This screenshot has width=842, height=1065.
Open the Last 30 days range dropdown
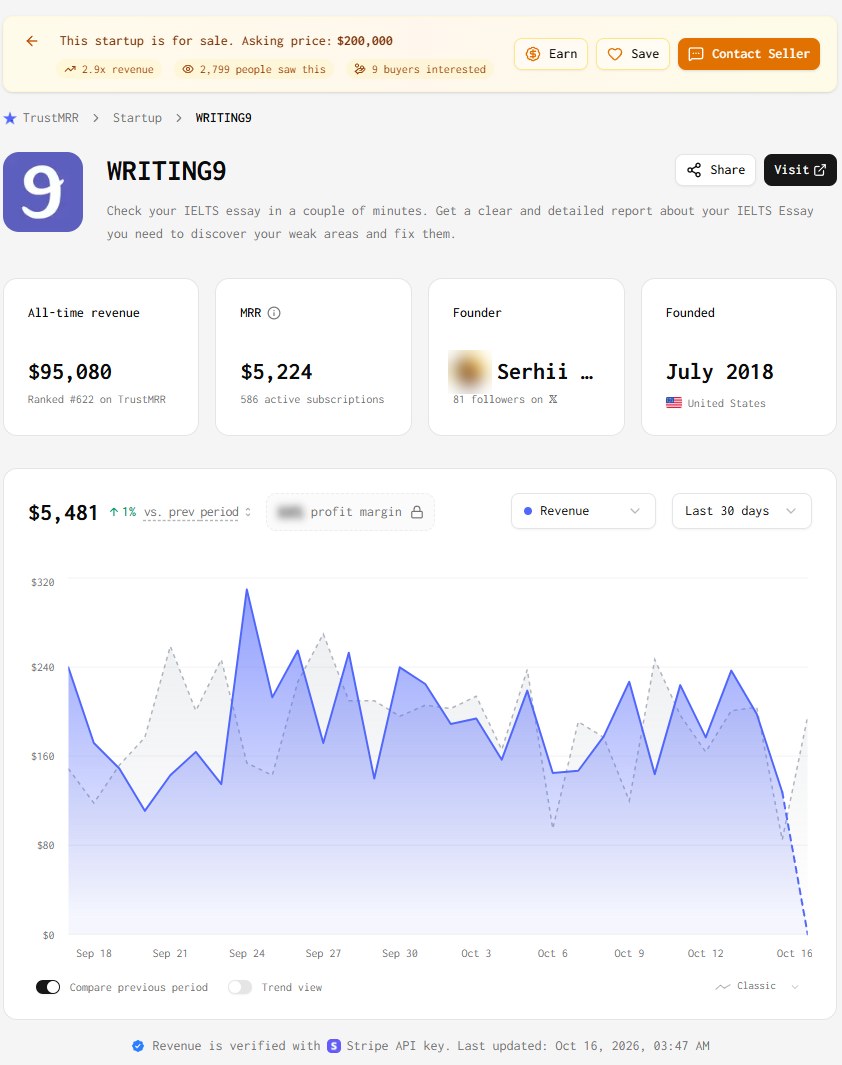click(742, 511)
